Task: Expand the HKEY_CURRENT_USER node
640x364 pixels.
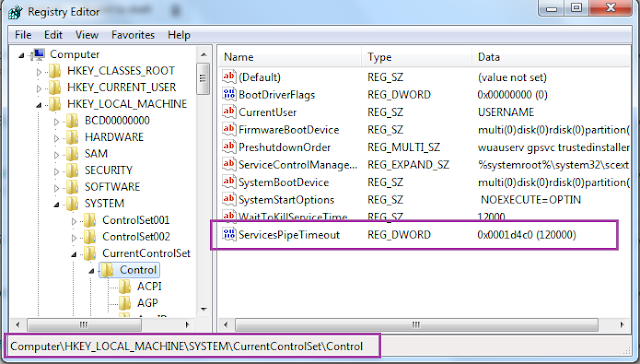Action: click(39, 88)
